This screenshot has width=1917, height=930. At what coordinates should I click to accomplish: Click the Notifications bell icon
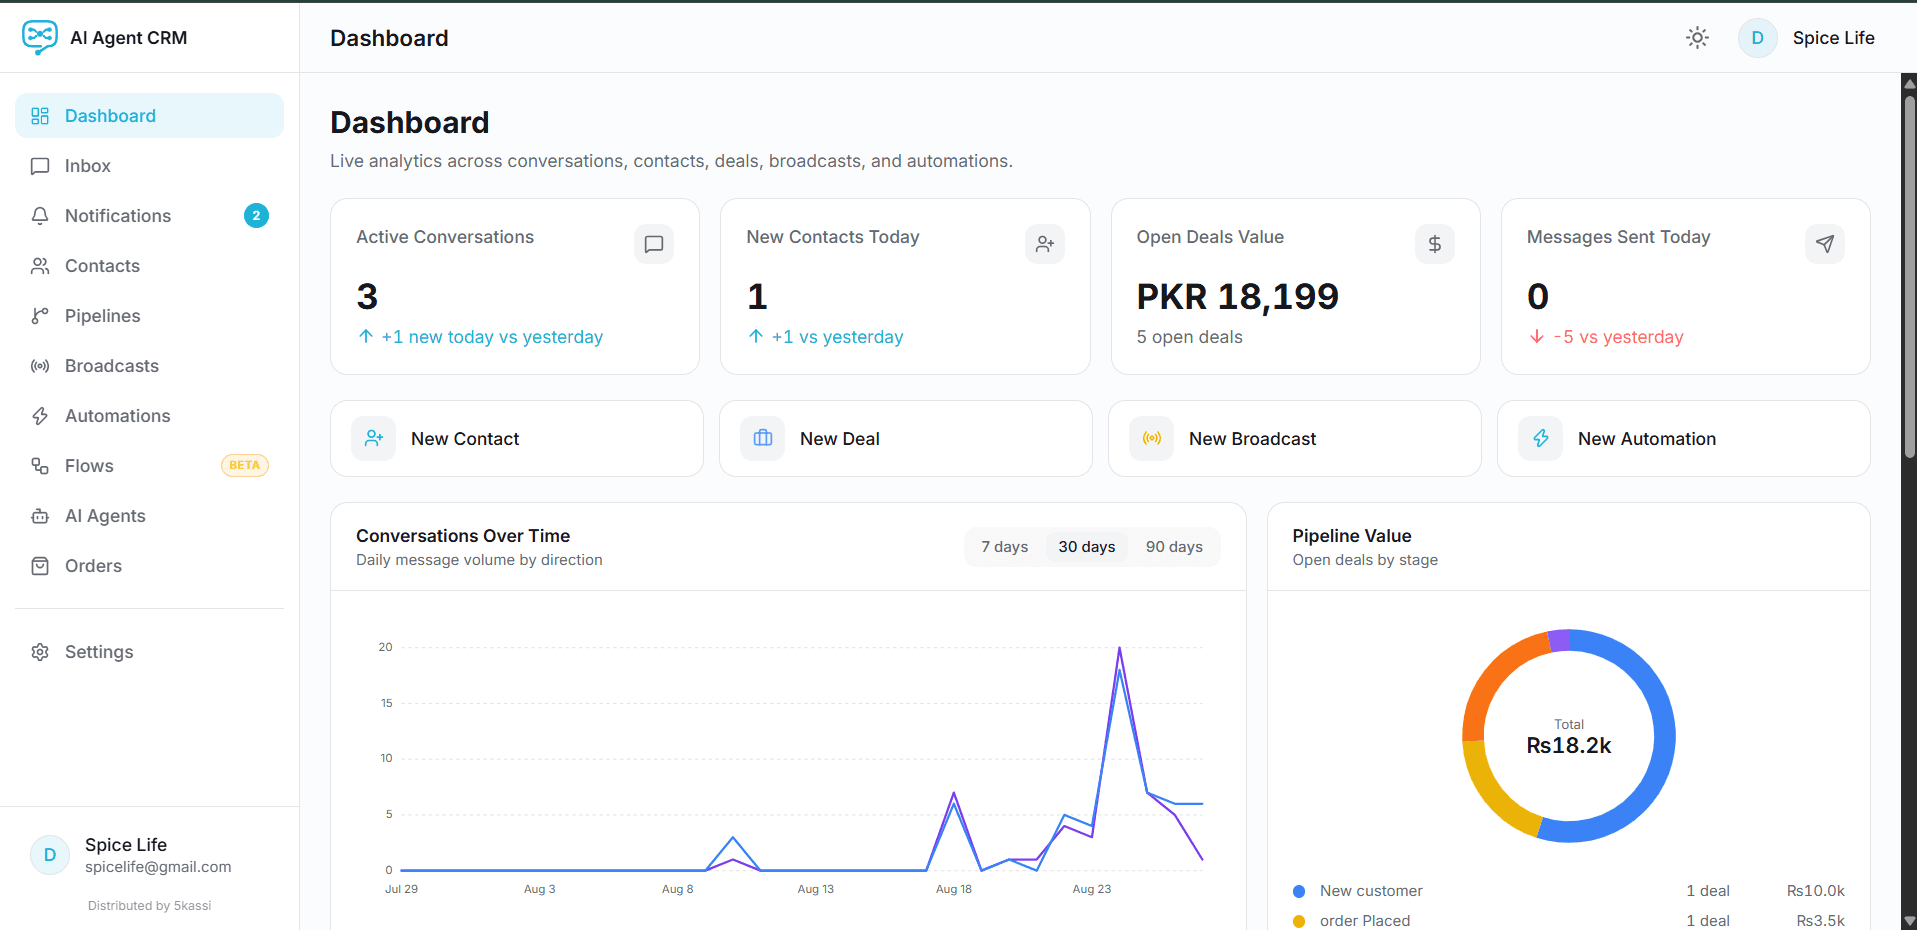40,216
